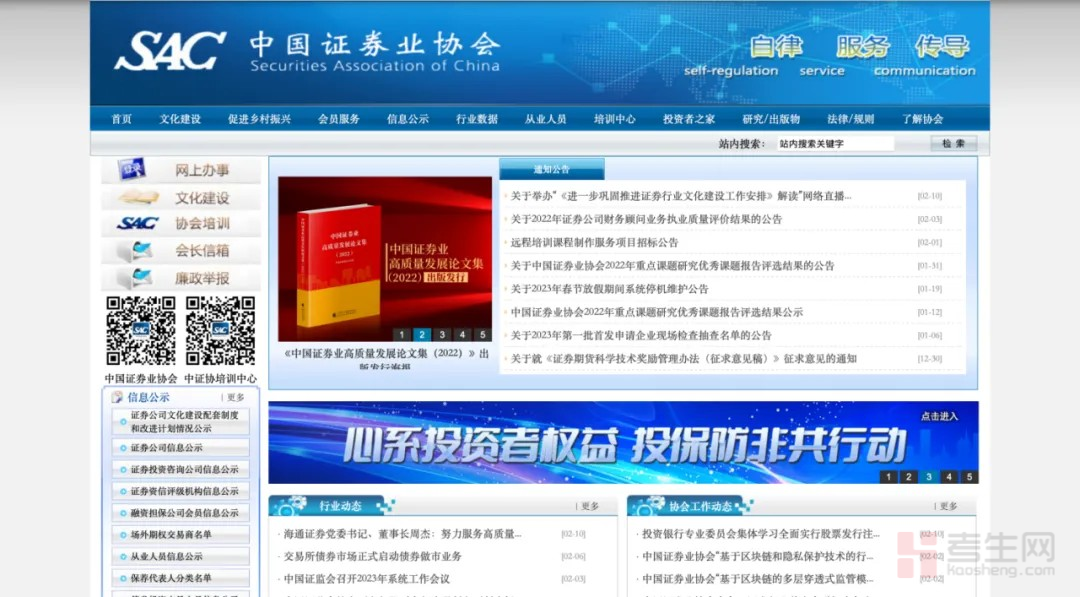Image resolution: width=1080 pixels, height=597 pixels.
Task: Click 点击进入 on investor banner
Action: pyautogui.click(x=939, y=416)
